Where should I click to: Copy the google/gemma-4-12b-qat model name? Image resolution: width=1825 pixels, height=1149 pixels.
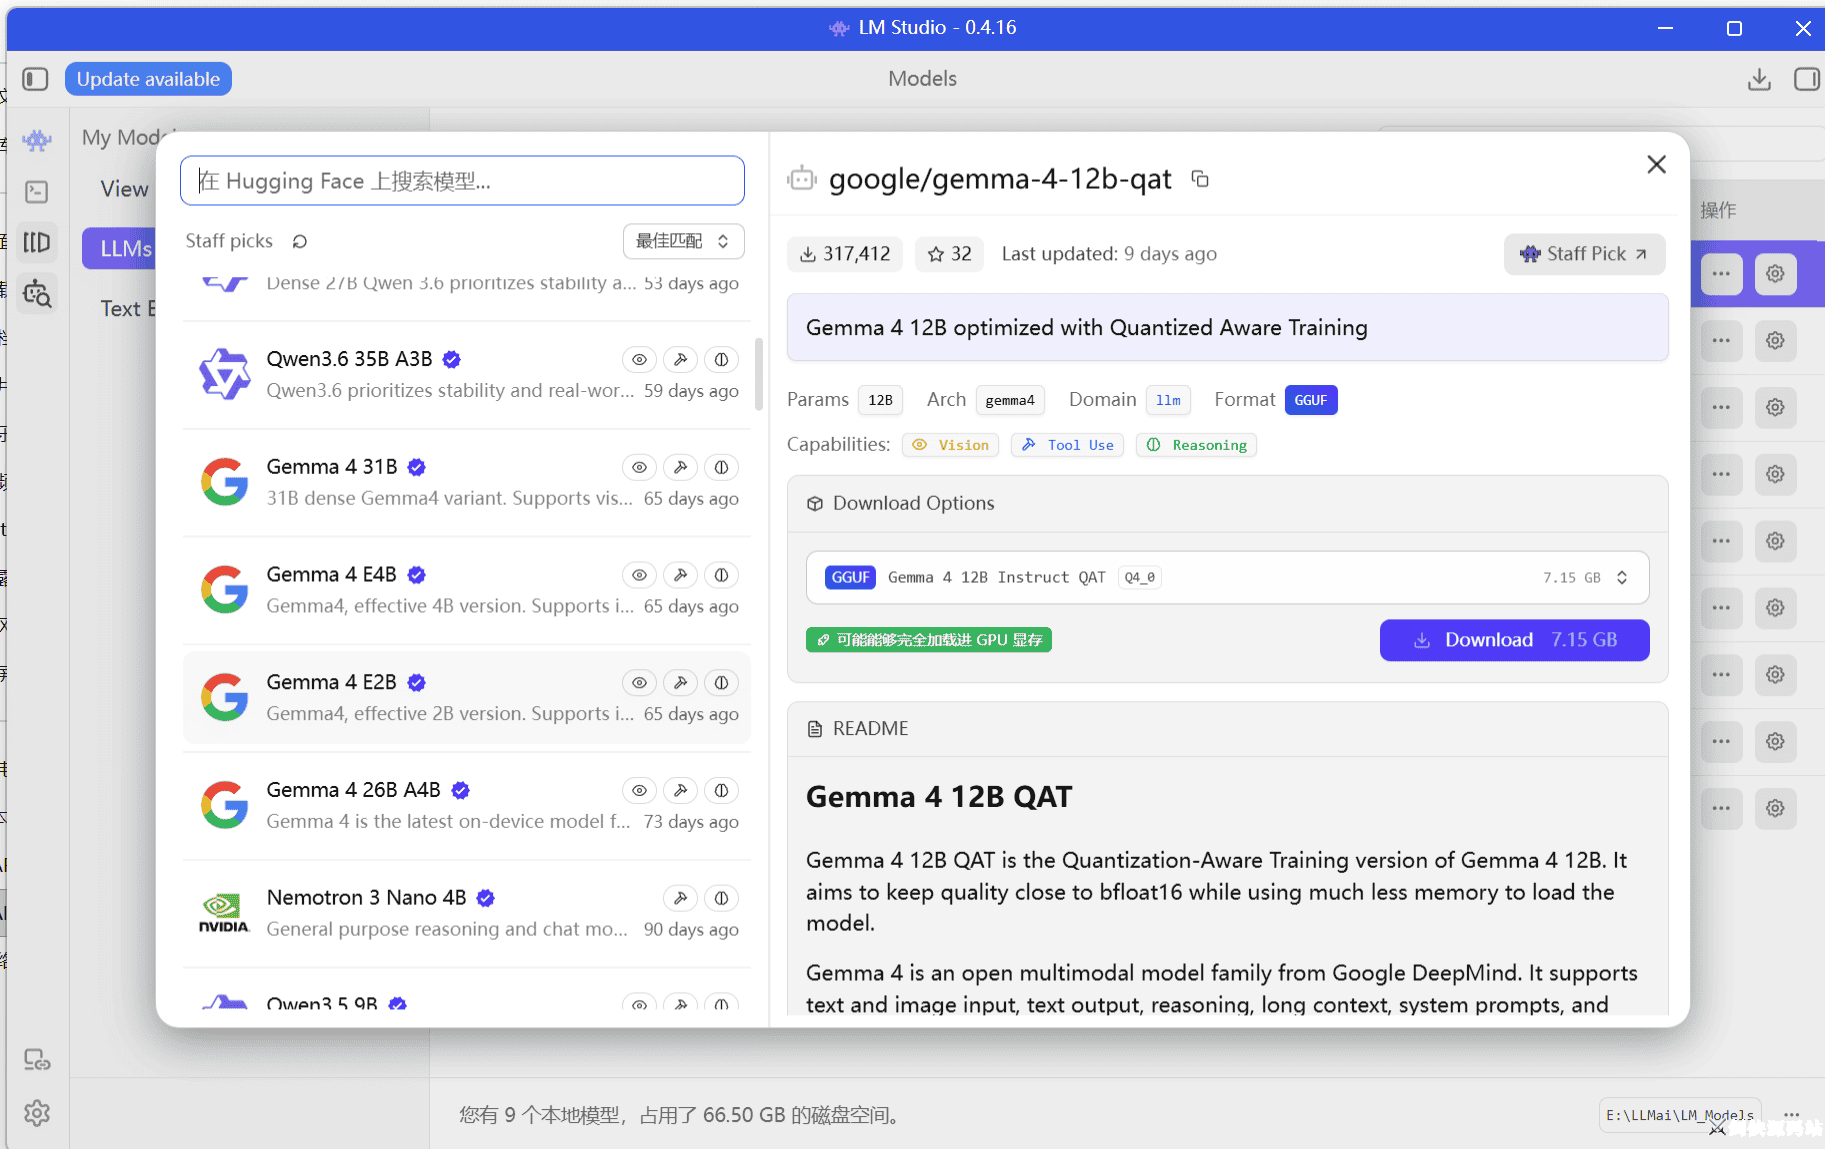(x=1200, y=179)
